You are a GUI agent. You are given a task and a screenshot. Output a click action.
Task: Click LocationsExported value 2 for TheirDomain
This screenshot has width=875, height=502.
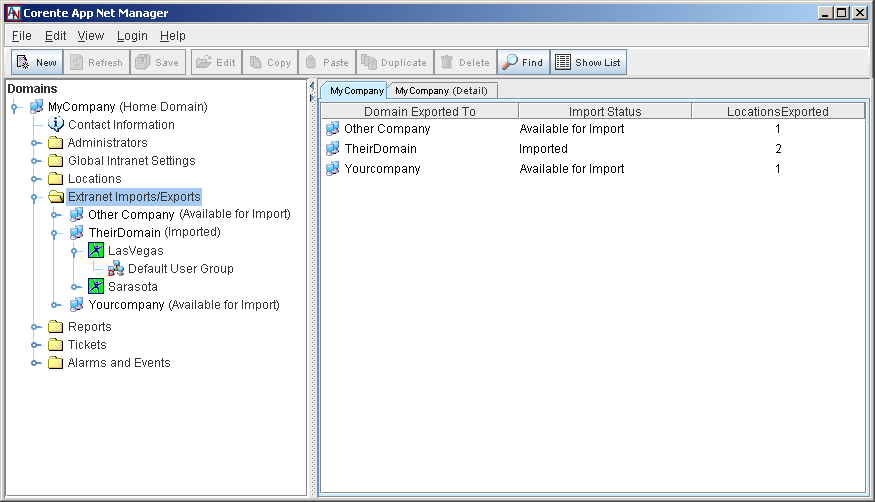click(x=778, y=149)
